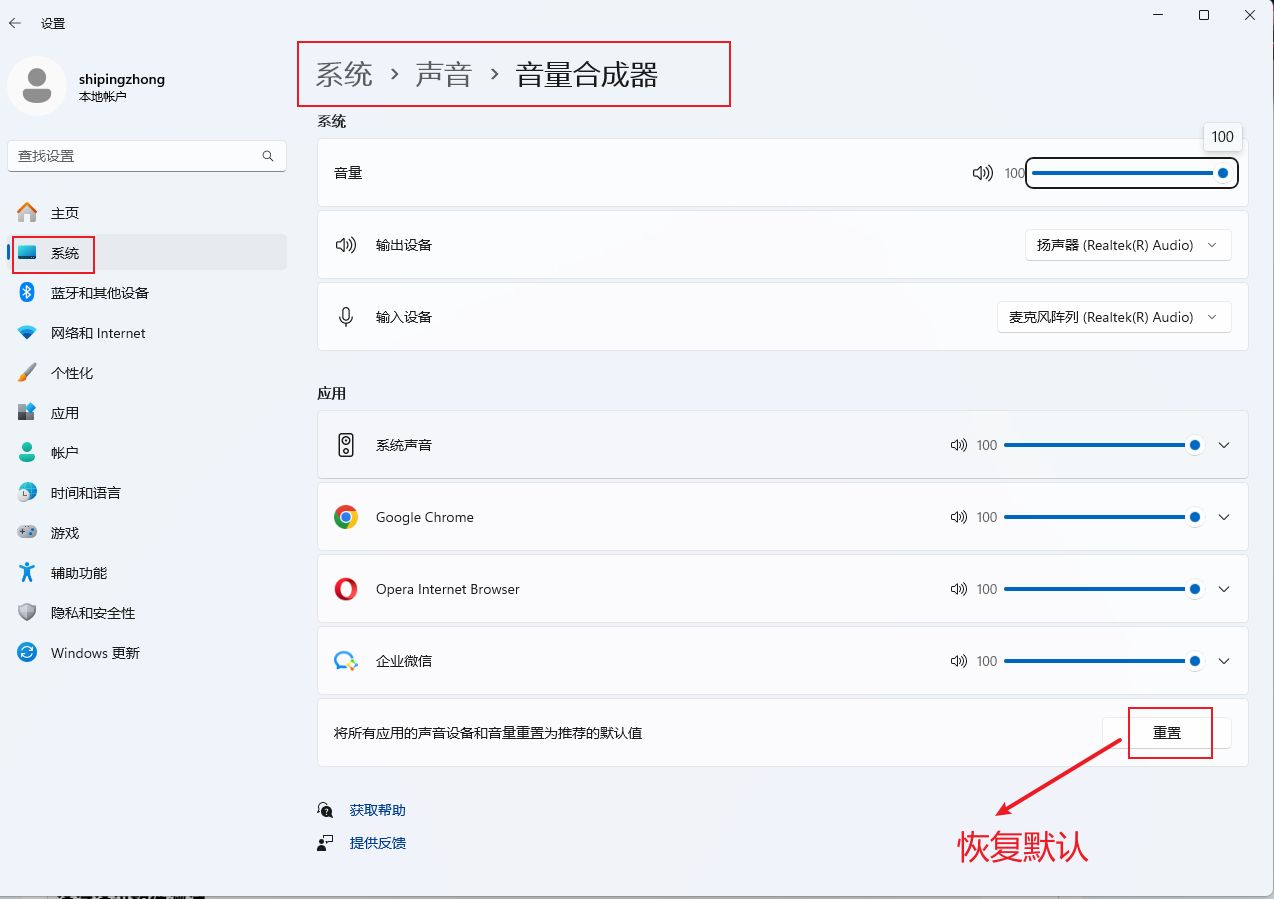Mute 系统声音 app speaker icon
1274x899 pixels.
[959, 445]
